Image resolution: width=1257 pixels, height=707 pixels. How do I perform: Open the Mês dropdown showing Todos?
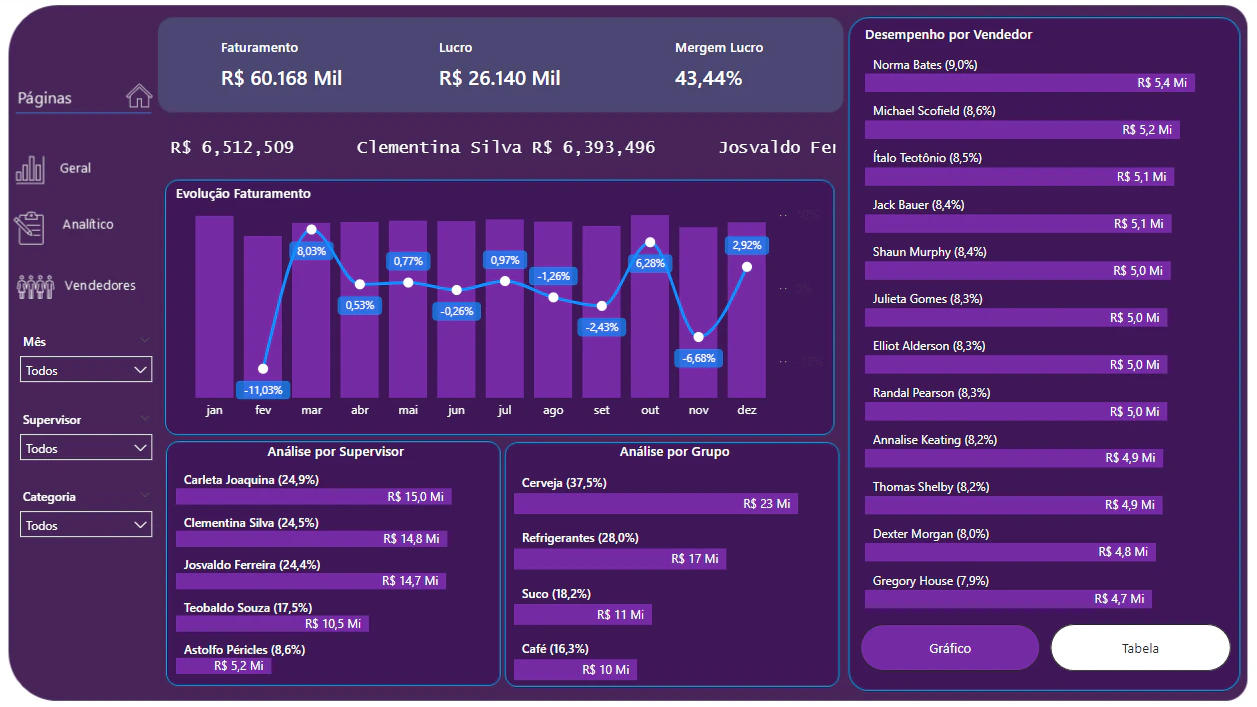point(86,370)
